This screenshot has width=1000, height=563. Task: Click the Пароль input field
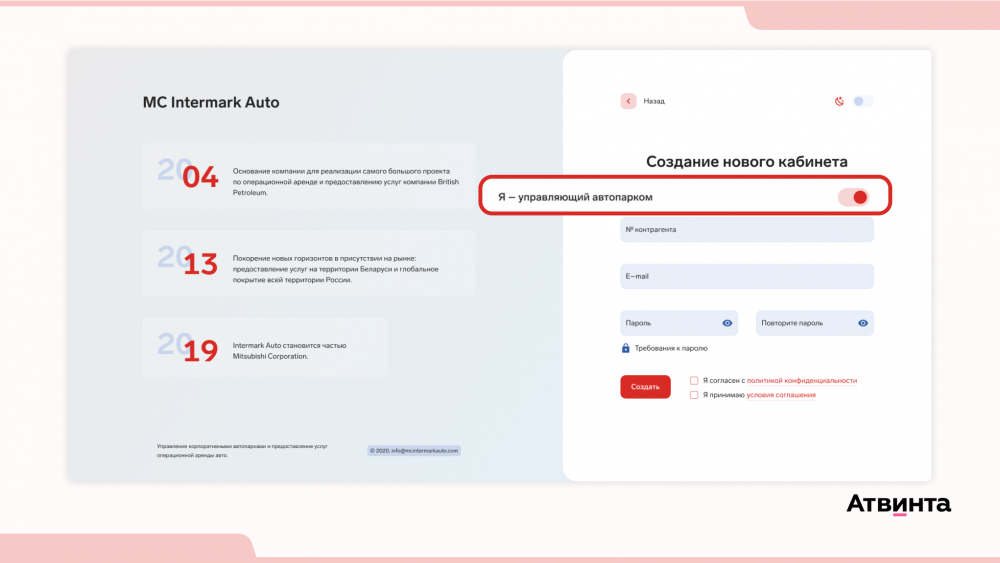click(679, 323)
